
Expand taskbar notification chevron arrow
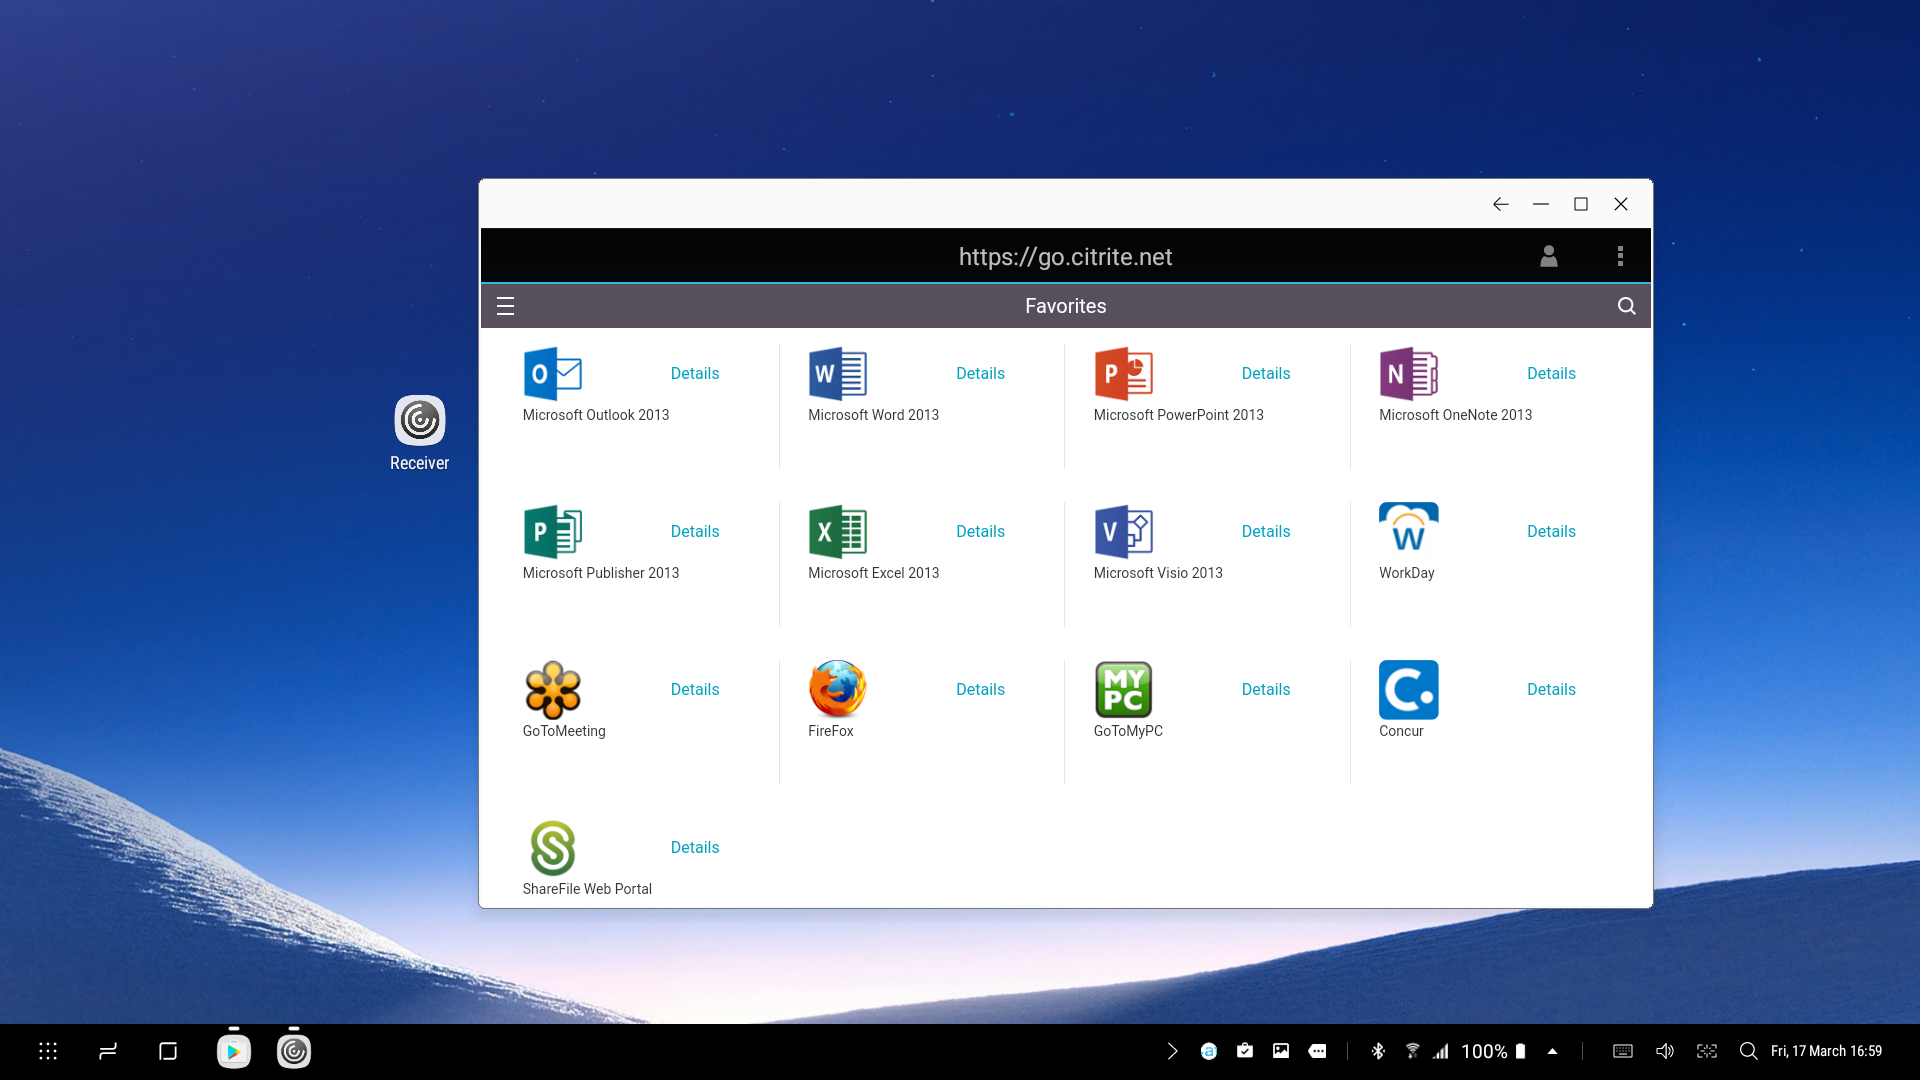coord(1172,1051)
